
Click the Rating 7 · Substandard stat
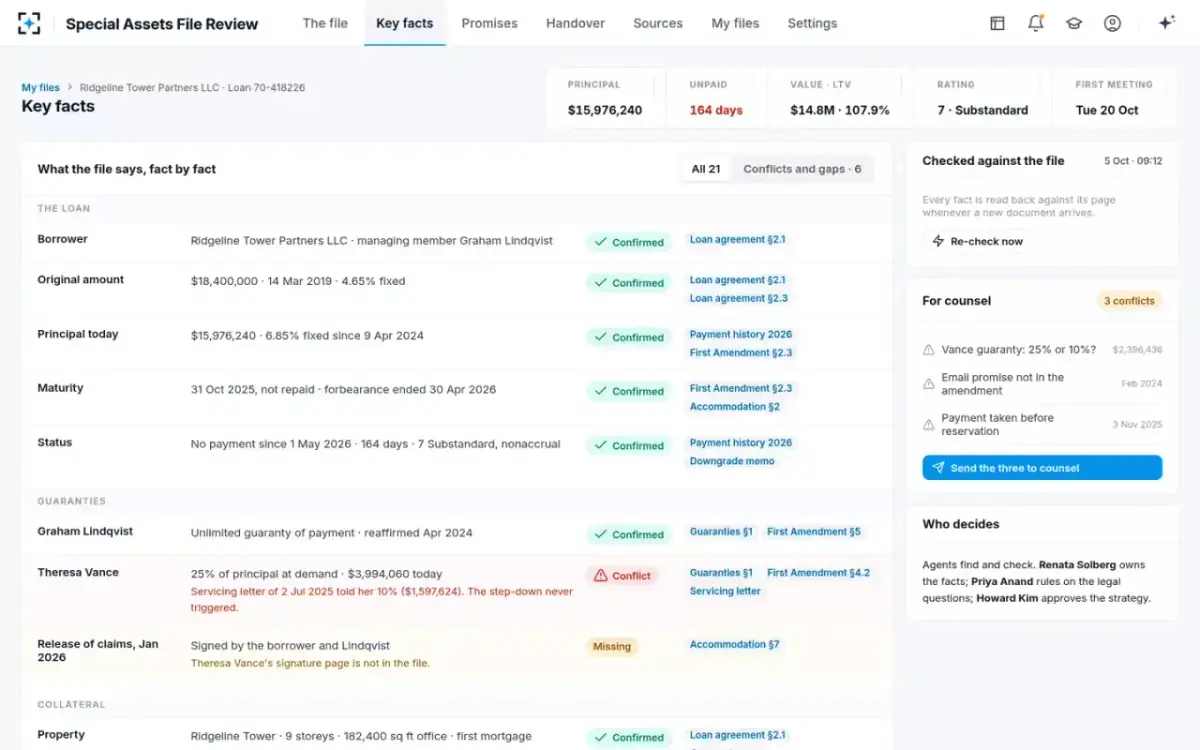(x=982, y=98)
